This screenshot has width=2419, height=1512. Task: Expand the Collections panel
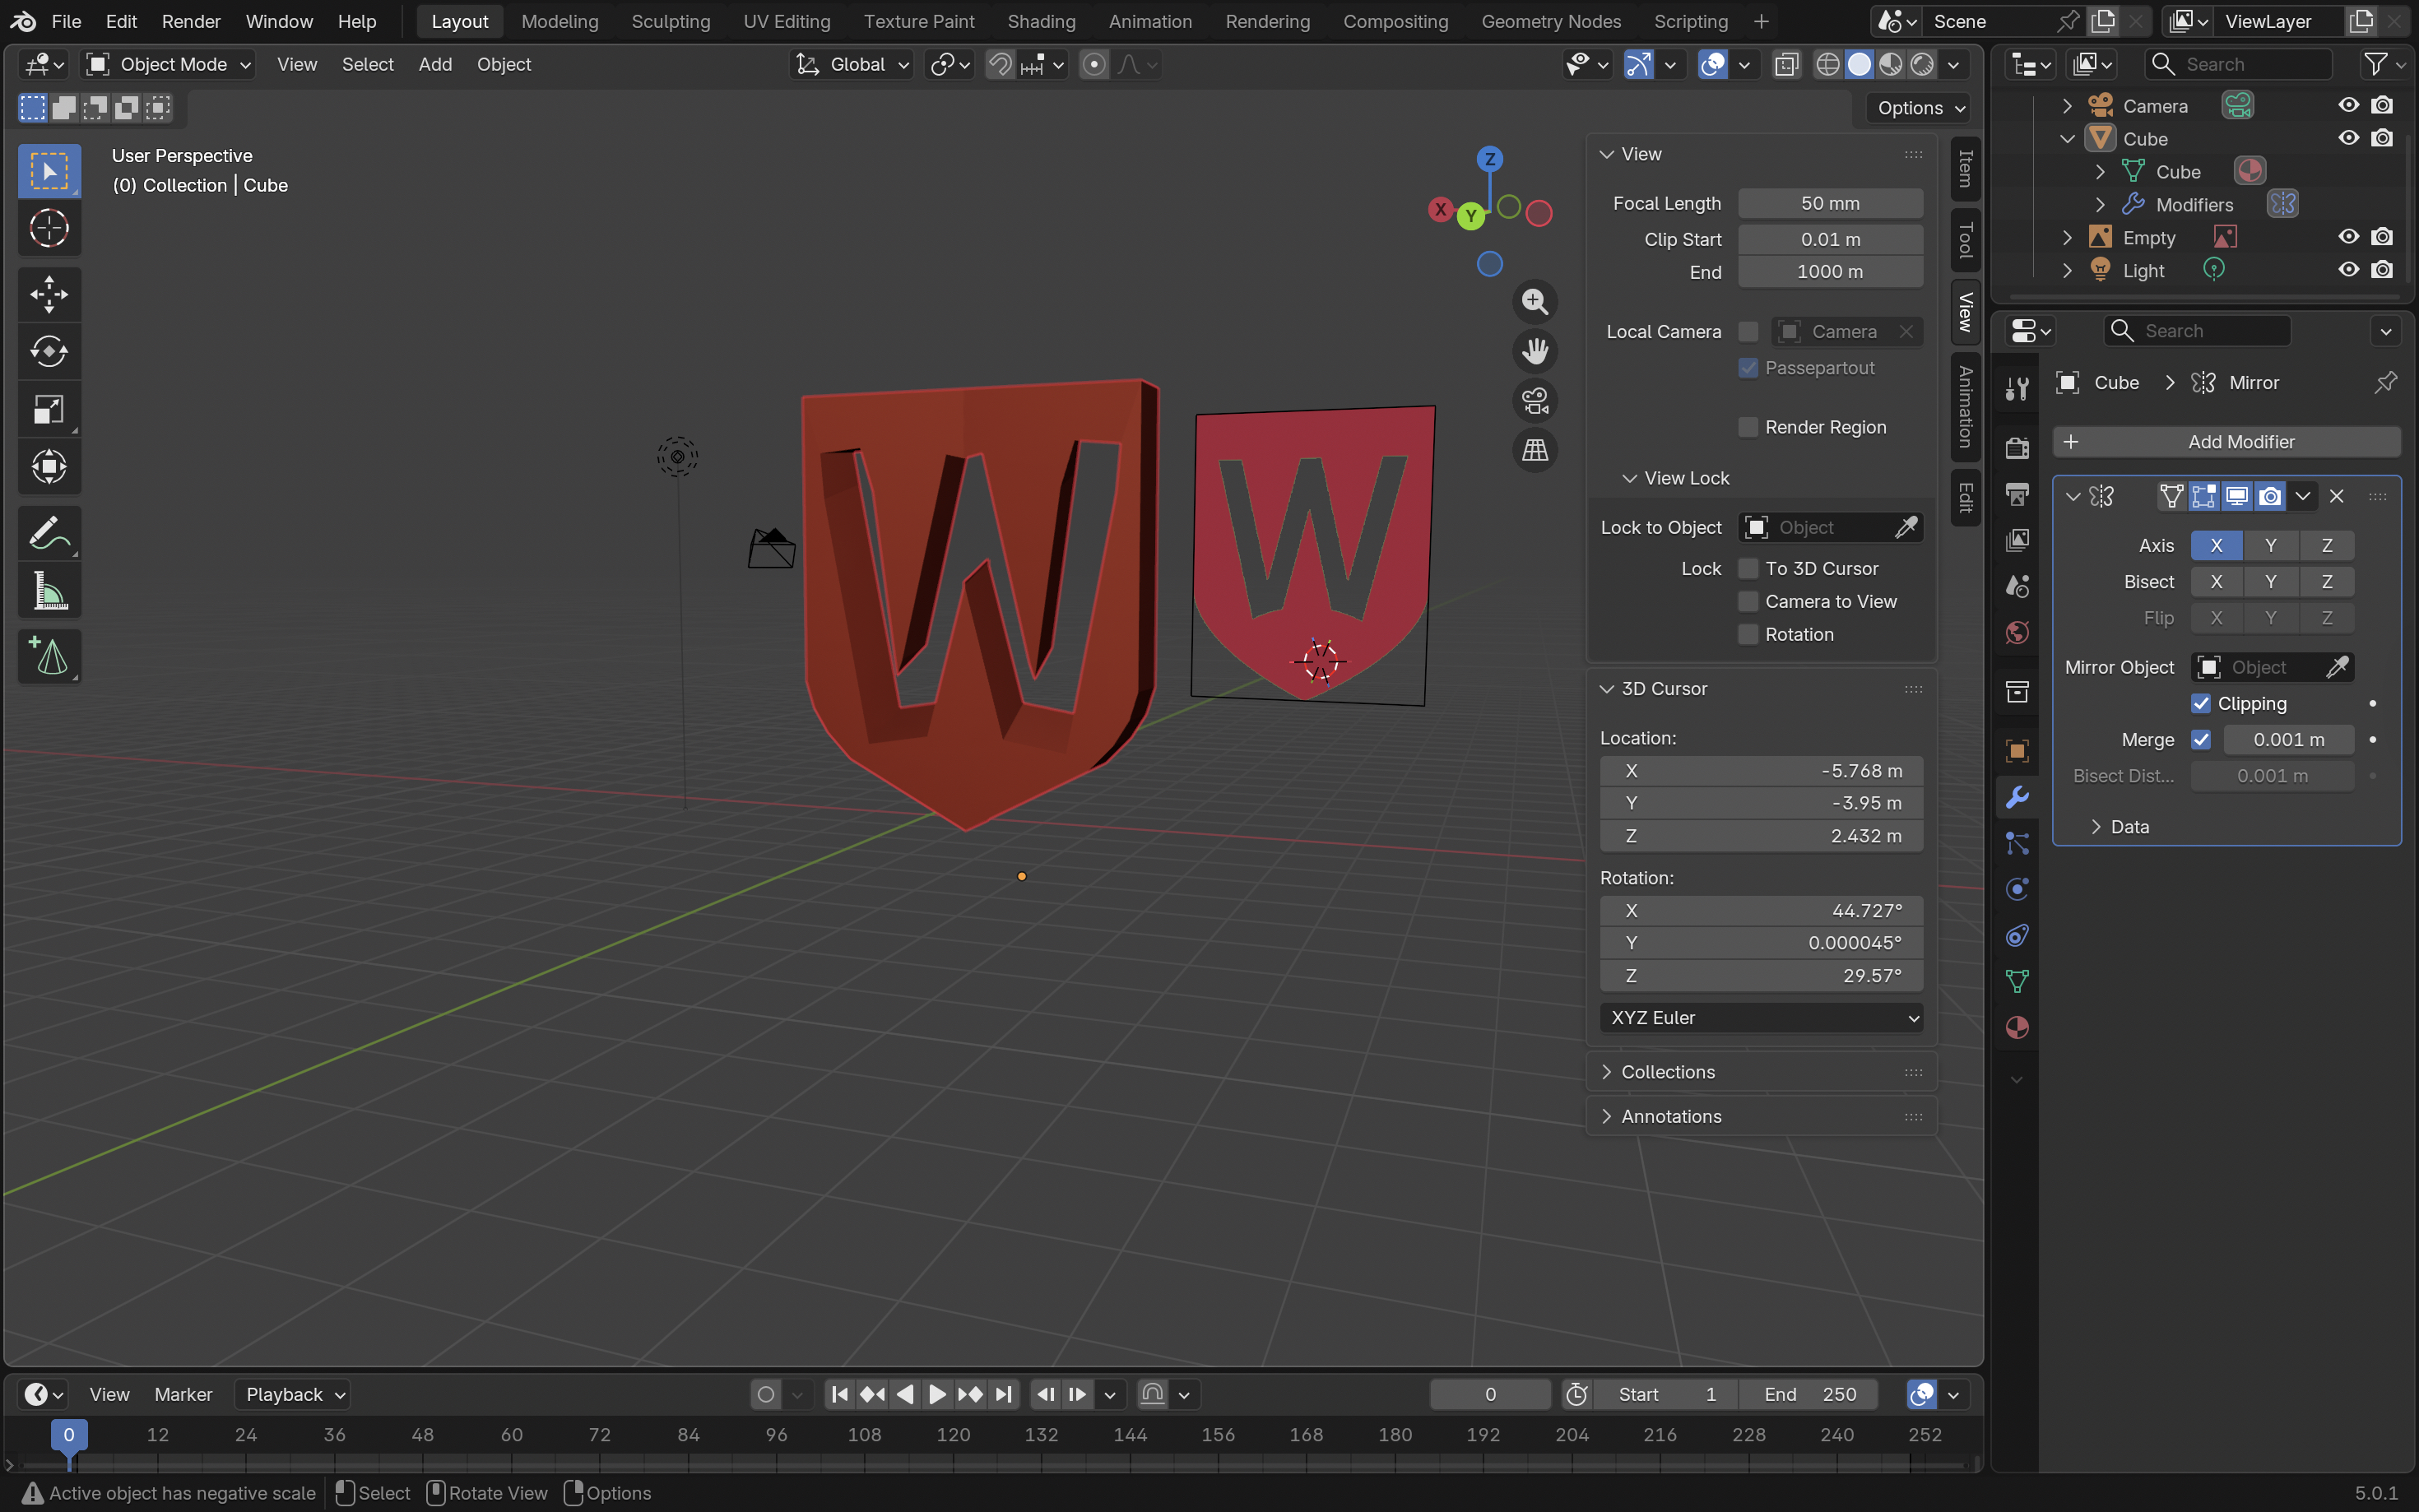(x=1667, y=1072)
